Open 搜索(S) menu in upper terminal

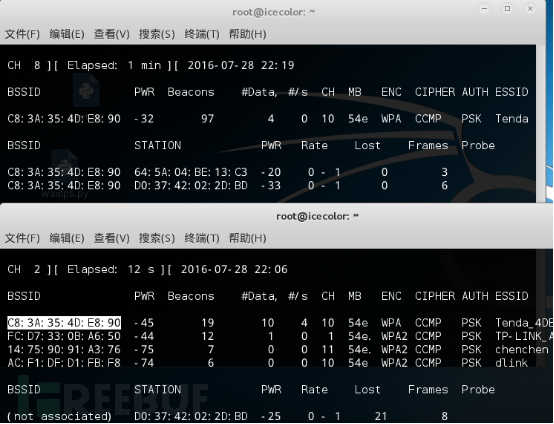[x=157, y=34]
